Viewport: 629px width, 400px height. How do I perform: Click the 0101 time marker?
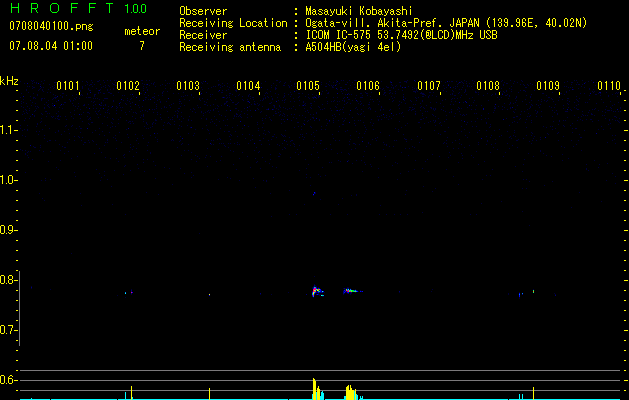(67, 86)
